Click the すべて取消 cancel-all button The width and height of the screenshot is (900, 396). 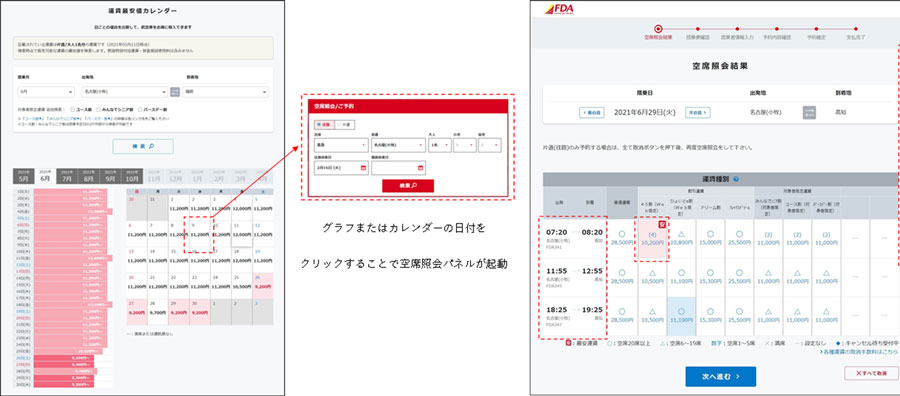click(871, 373)
